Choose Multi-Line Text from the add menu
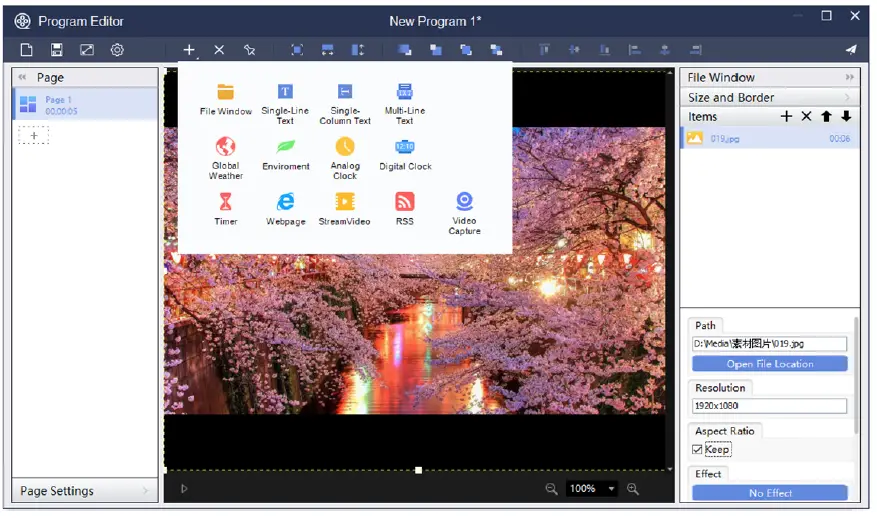 tap(405, 93)
